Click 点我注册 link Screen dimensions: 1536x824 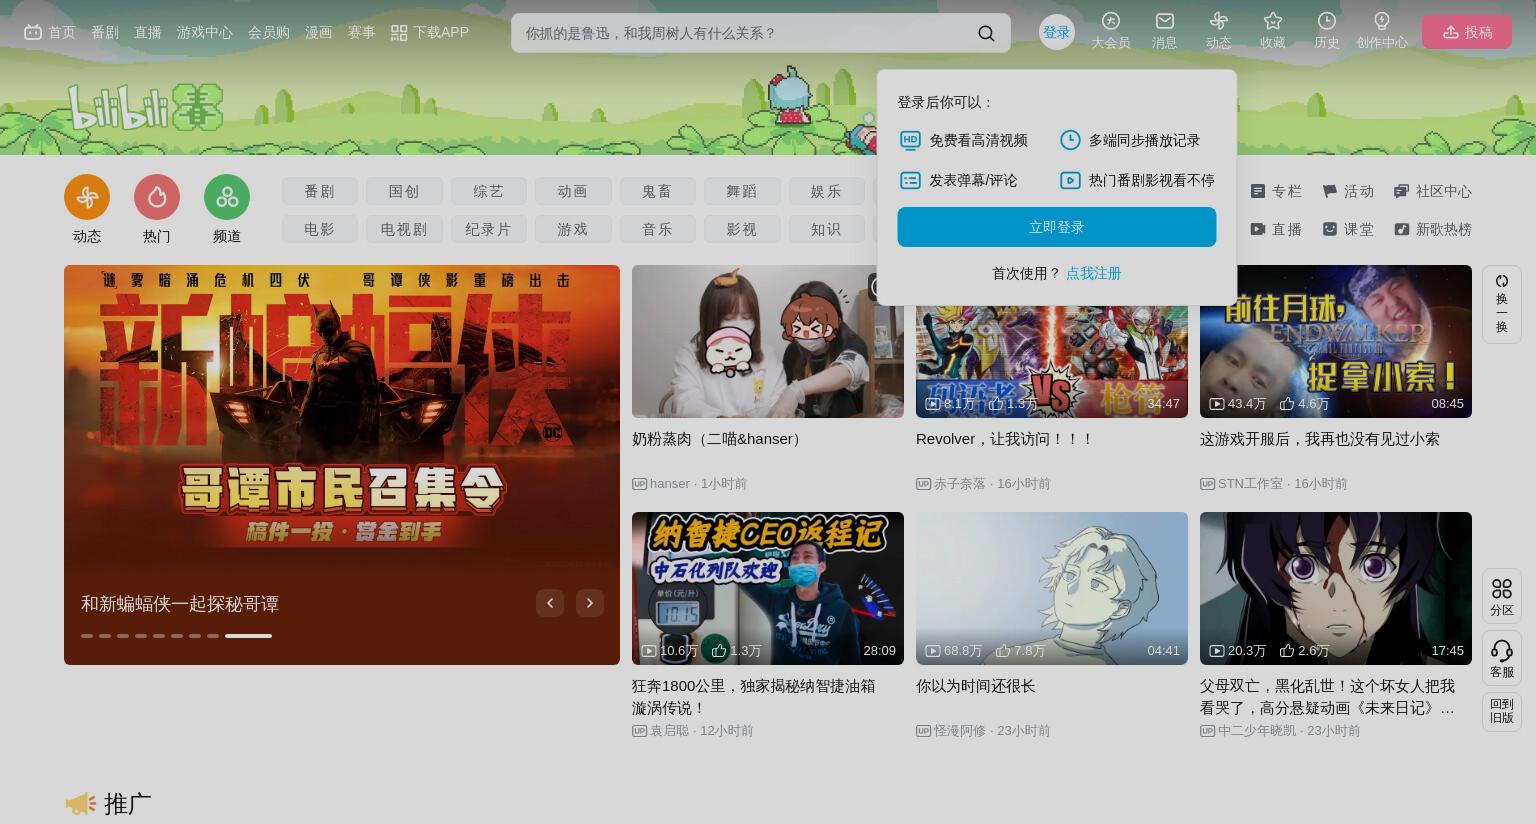1093,273
